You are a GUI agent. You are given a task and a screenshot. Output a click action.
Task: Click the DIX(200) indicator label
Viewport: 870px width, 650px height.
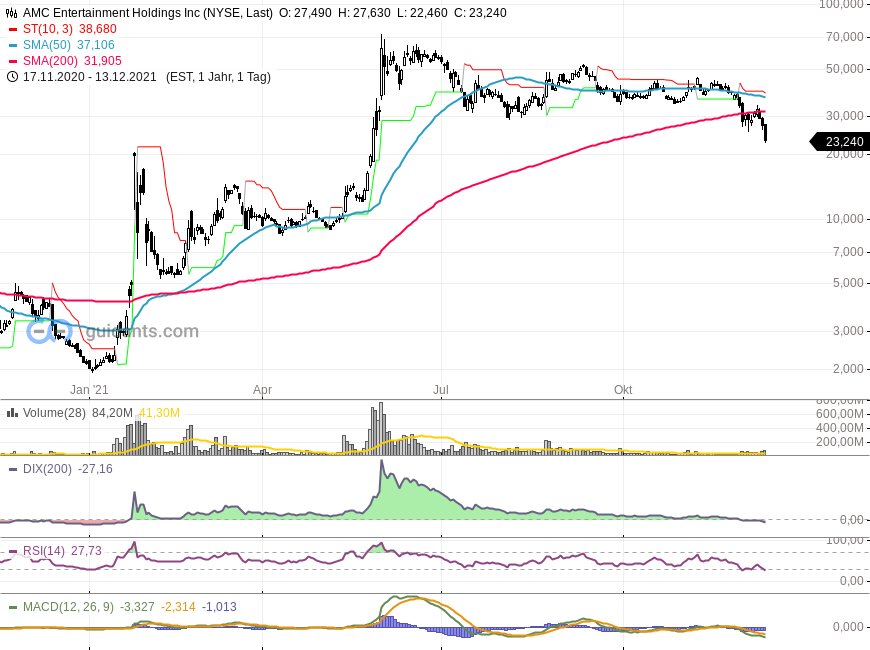coord(47,469)
